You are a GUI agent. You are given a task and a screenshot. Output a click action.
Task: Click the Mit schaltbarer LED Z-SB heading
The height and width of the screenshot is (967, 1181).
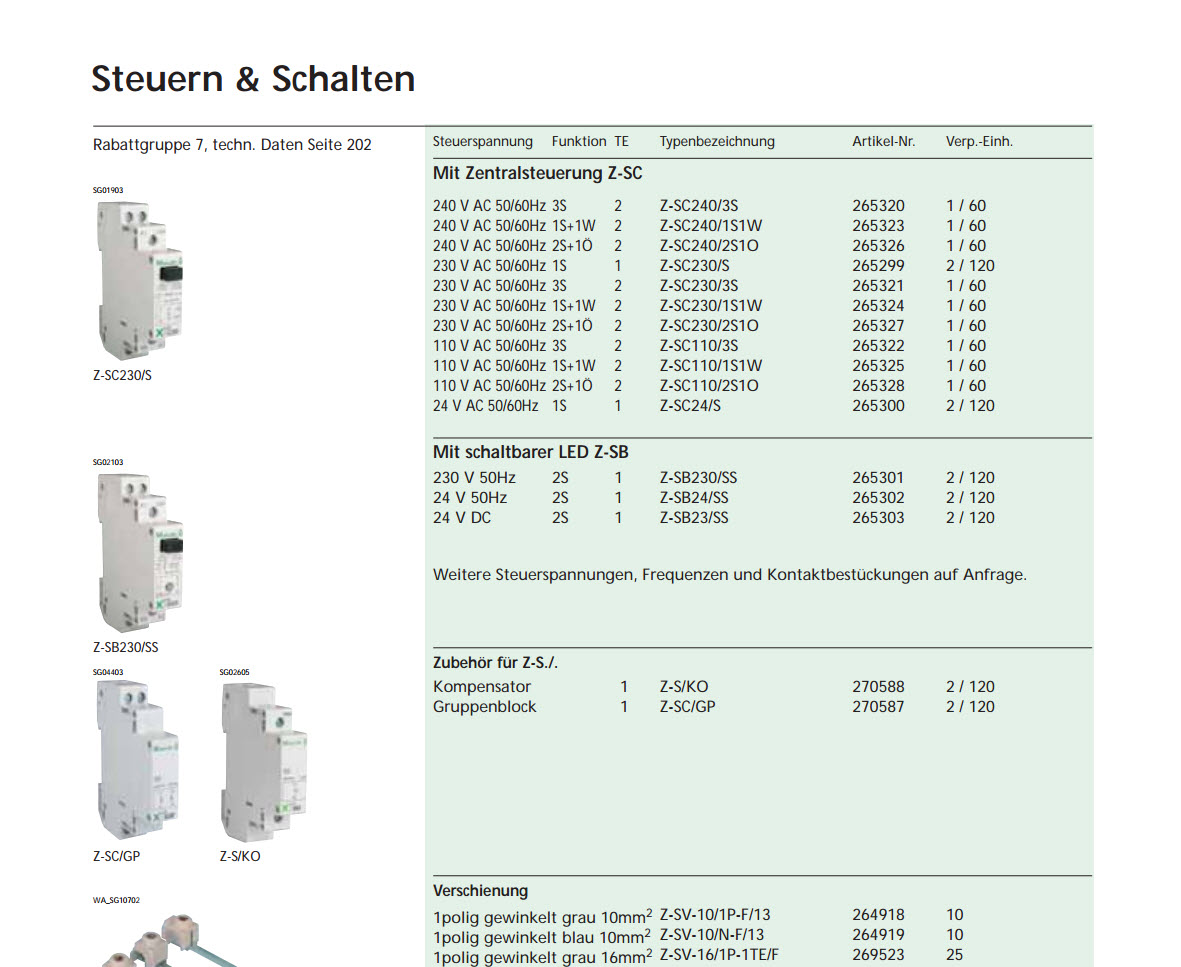click(530, 452)
